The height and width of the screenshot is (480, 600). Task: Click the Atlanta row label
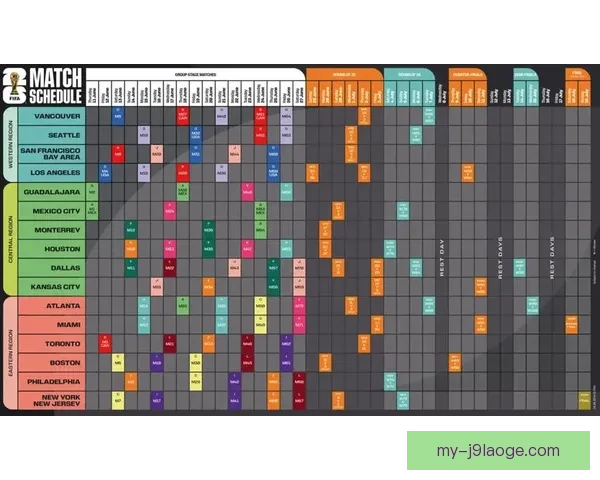pyautogui.click(x=51, y=305)
